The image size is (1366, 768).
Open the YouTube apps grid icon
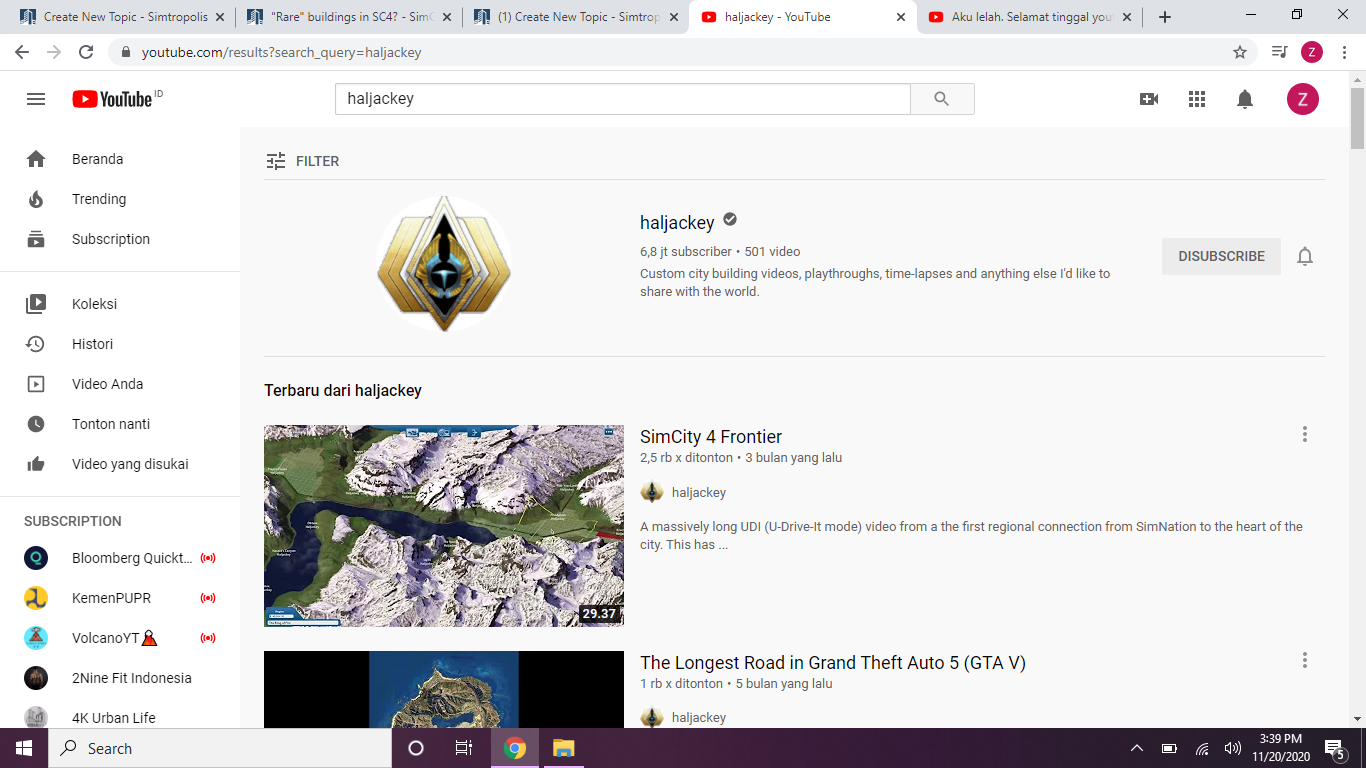tap(1197, 99)
